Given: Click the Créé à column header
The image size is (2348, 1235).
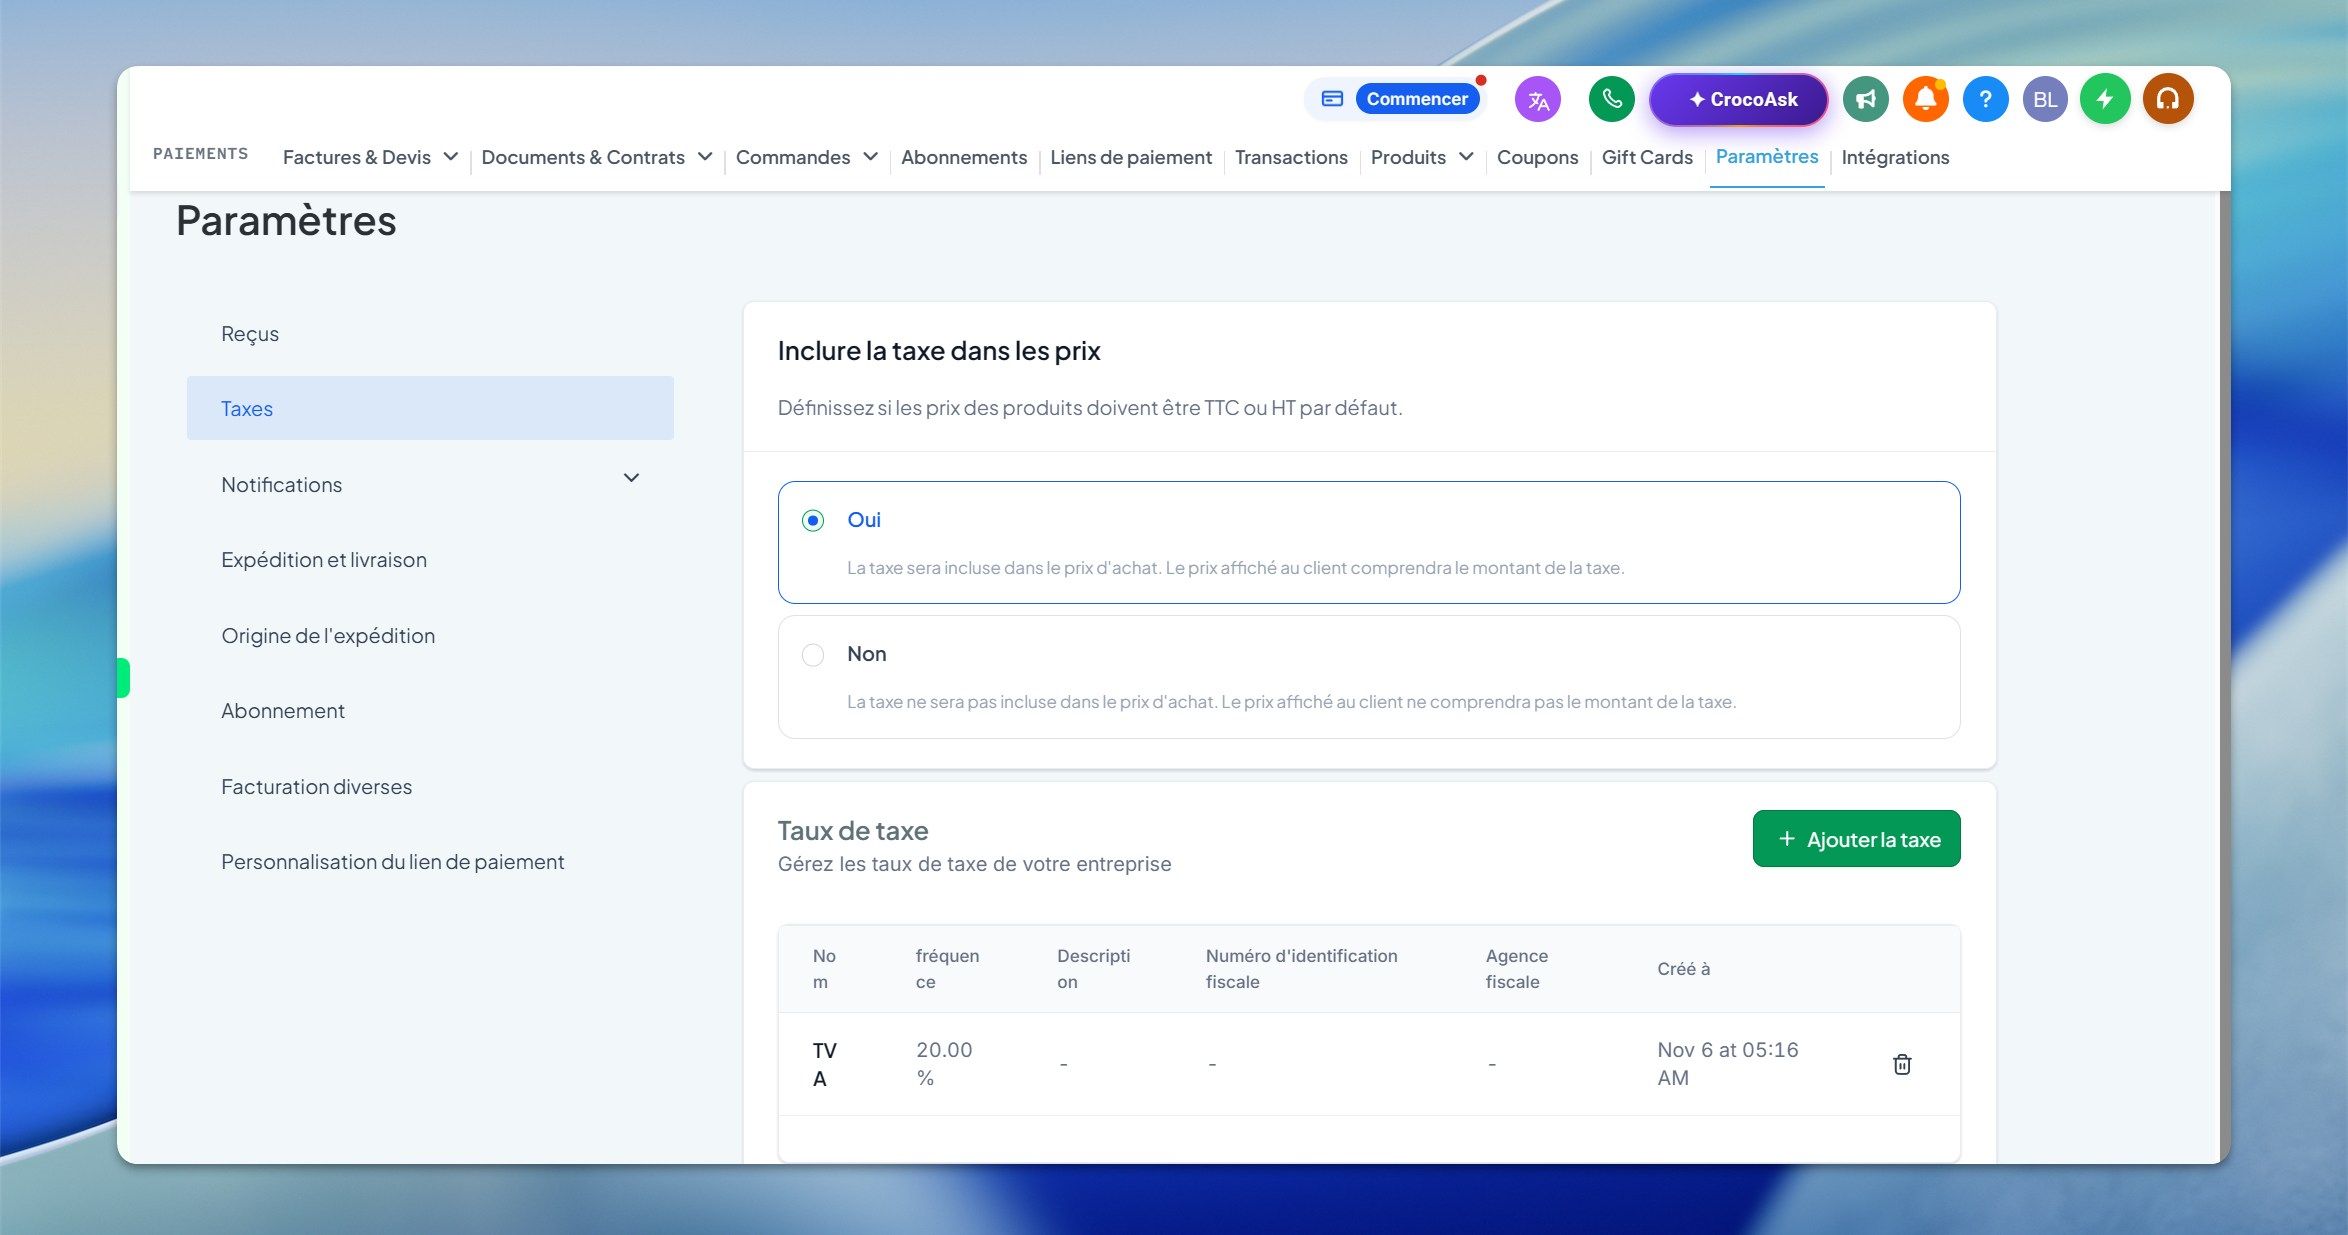Looking at the screenshot, I should tap(1684, 969).
